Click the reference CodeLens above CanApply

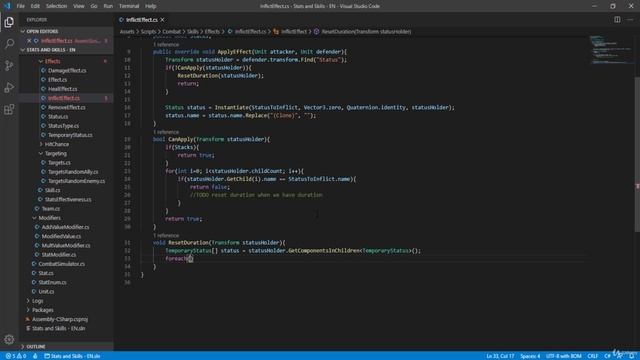tap(166, 132)
